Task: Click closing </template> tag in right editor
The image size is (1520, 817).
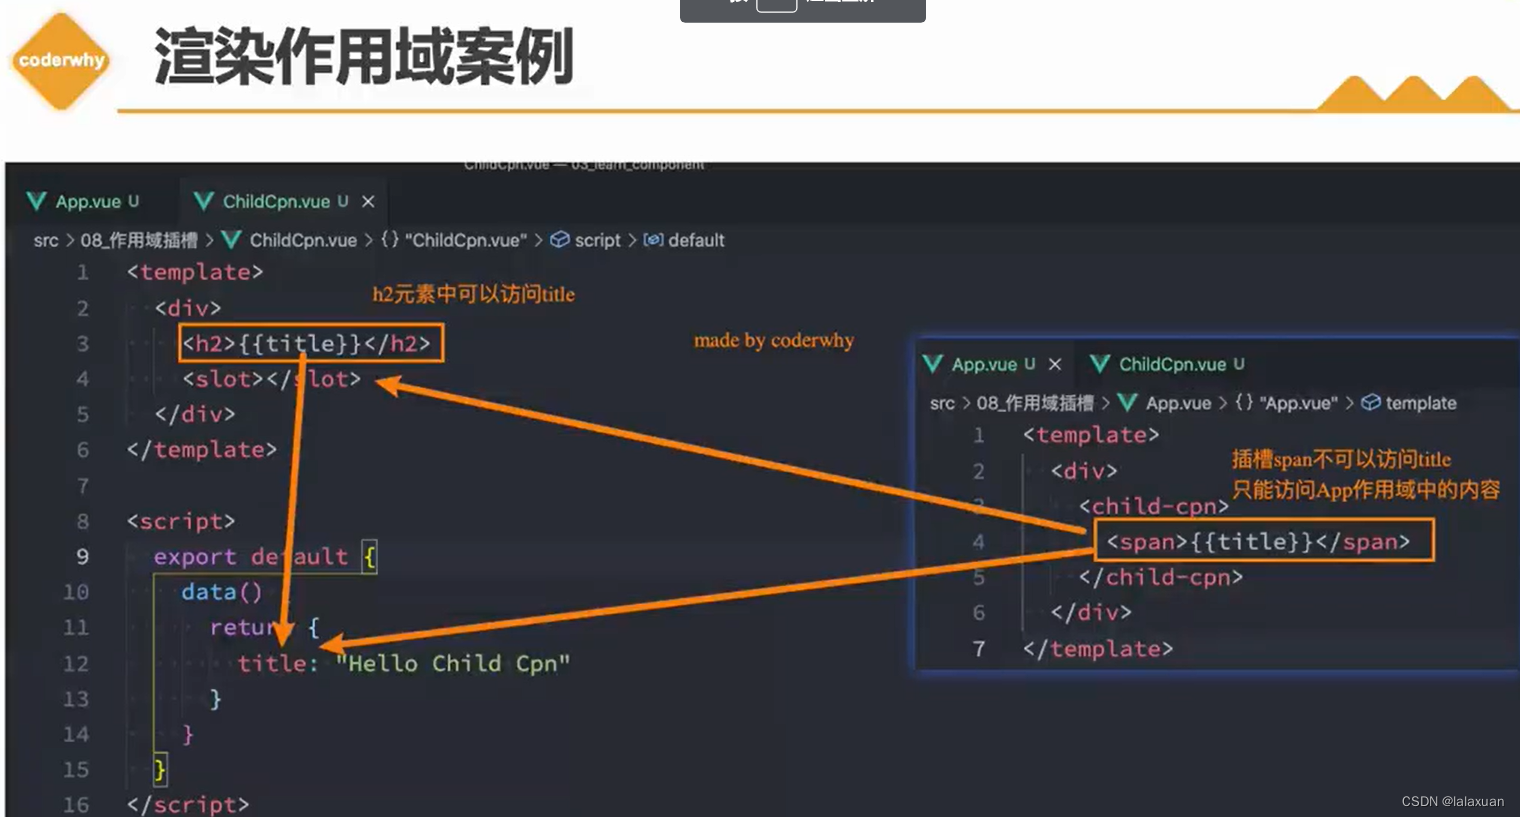Action: coord(1098,649)
